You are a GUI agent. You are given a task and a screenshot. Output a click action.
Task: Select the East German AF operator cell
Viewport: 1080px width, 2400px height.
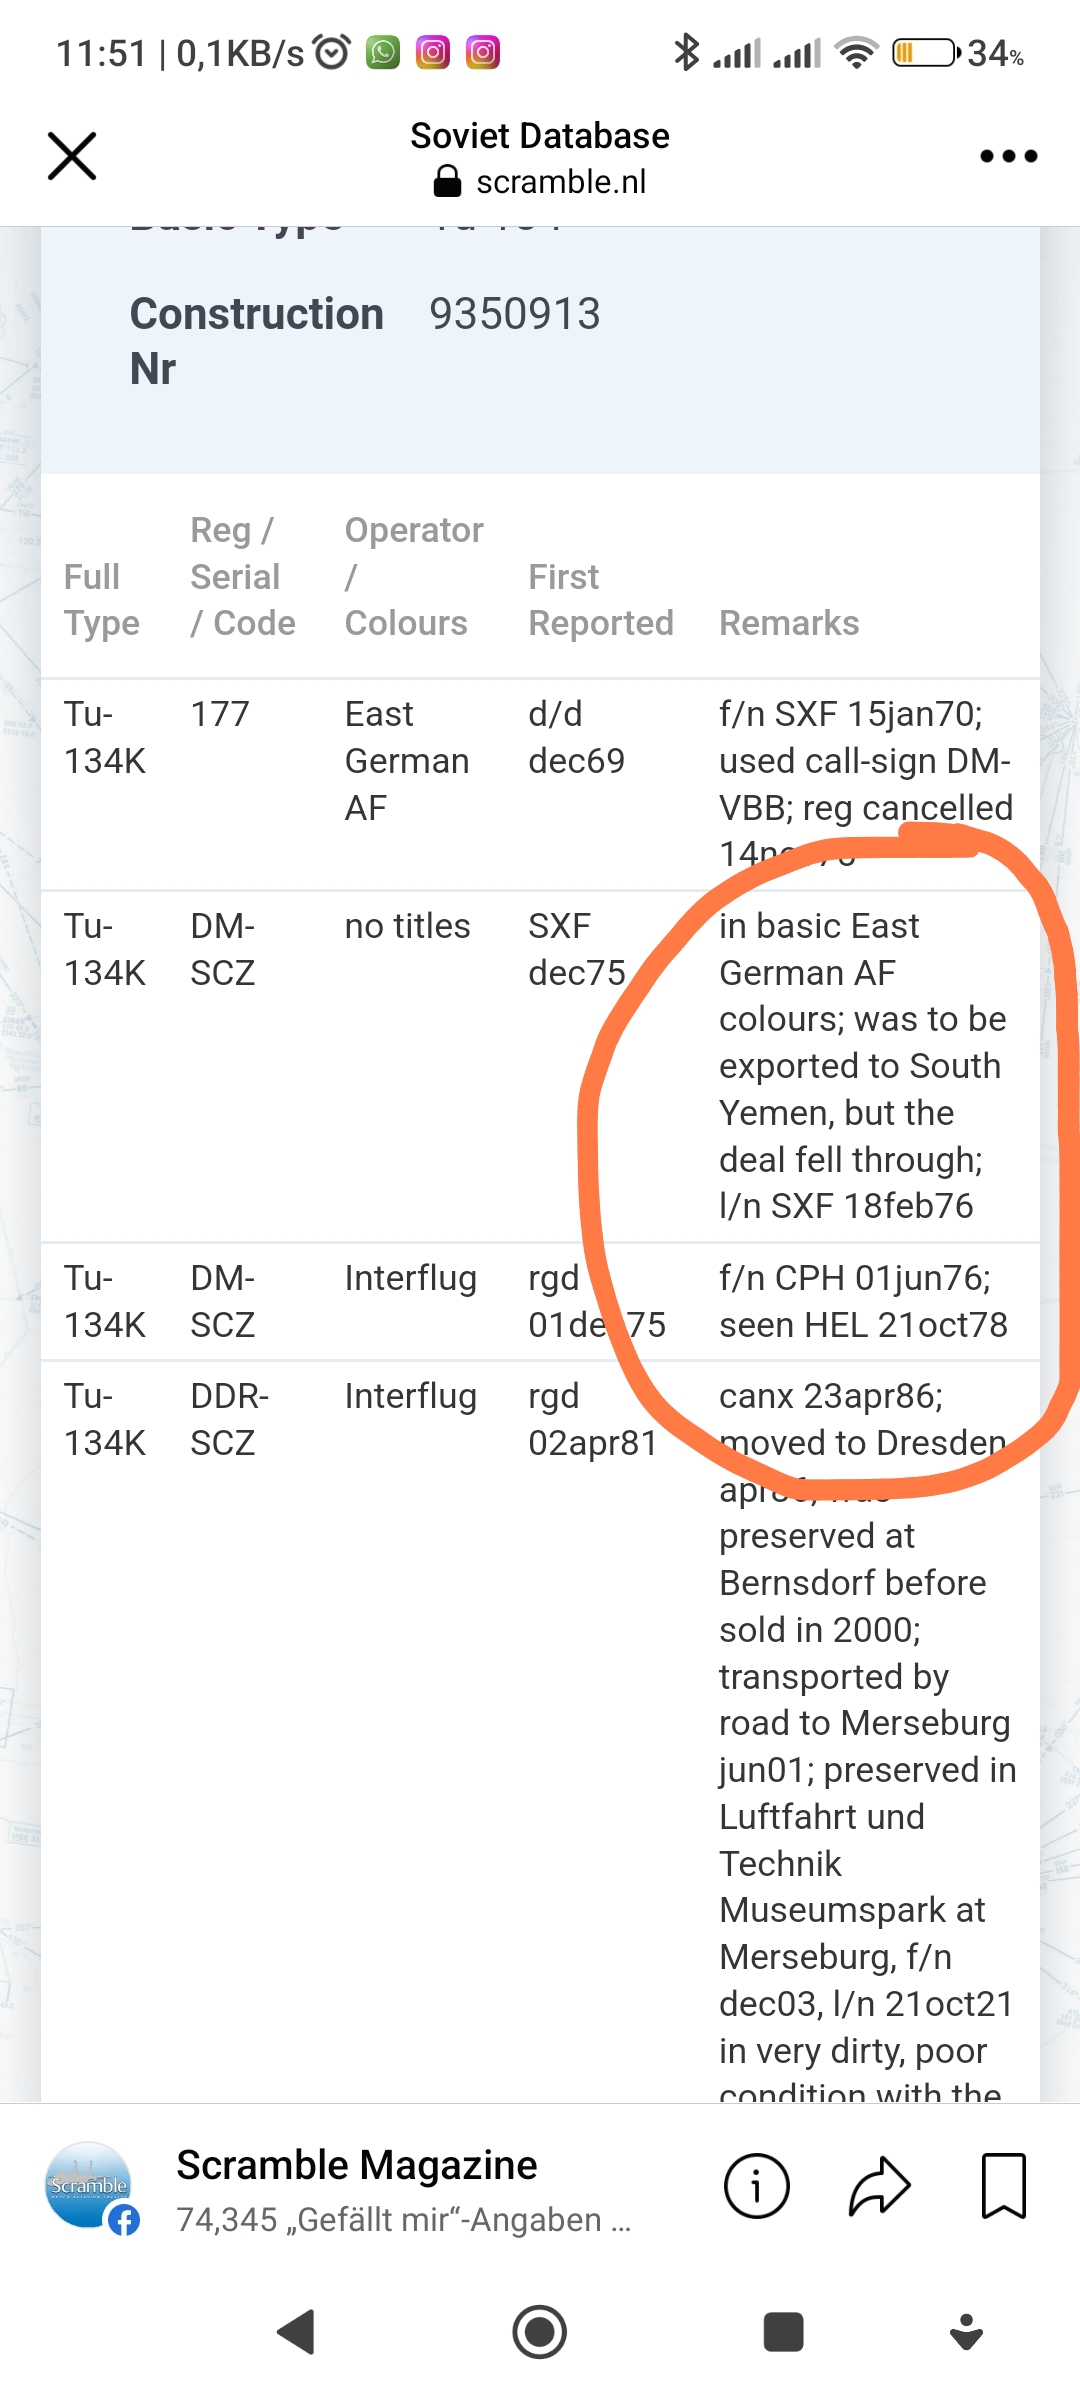point(406,761)
